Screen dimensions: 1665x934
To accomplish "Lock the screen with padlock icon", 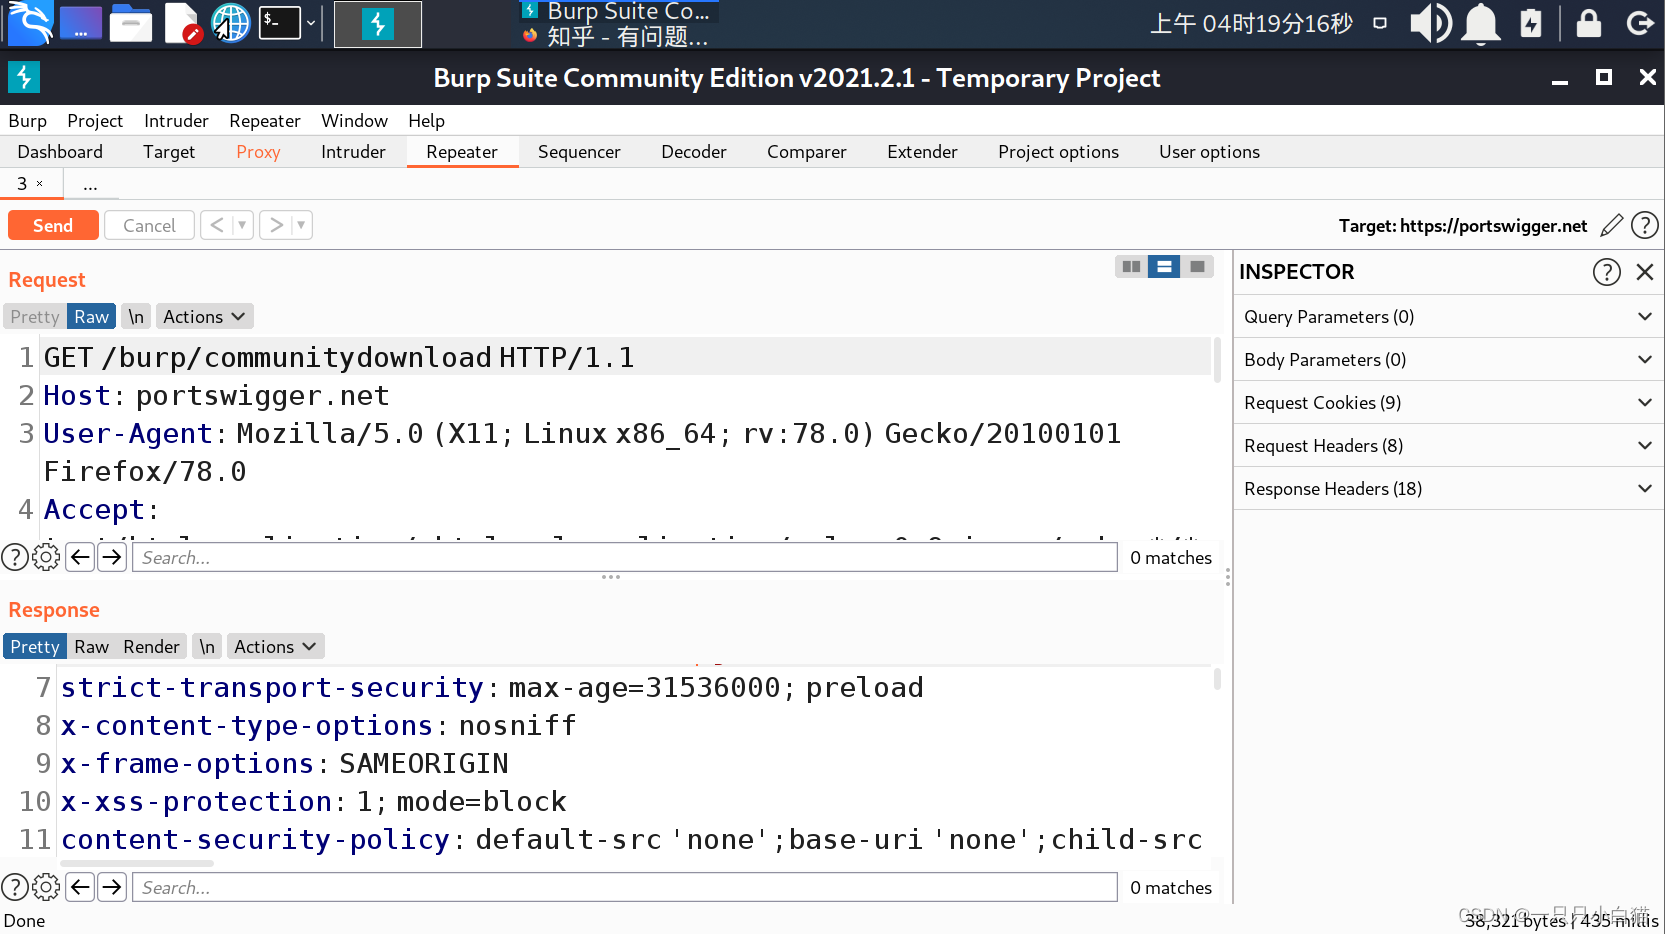I will point(1589,23).
